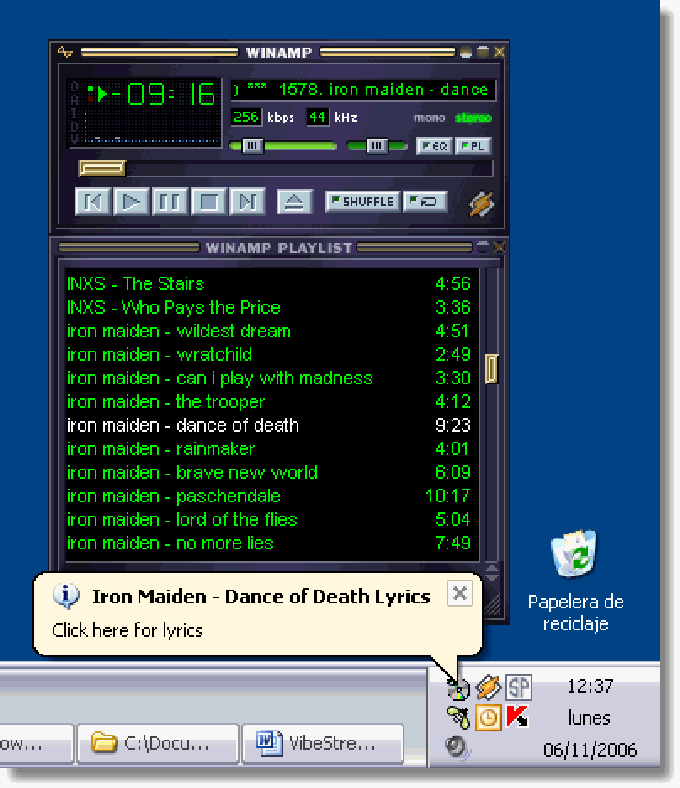The width and height of the screenshot is (680, 788).
Task: Pause Winamp playback
Action: (x=170, y=202)
